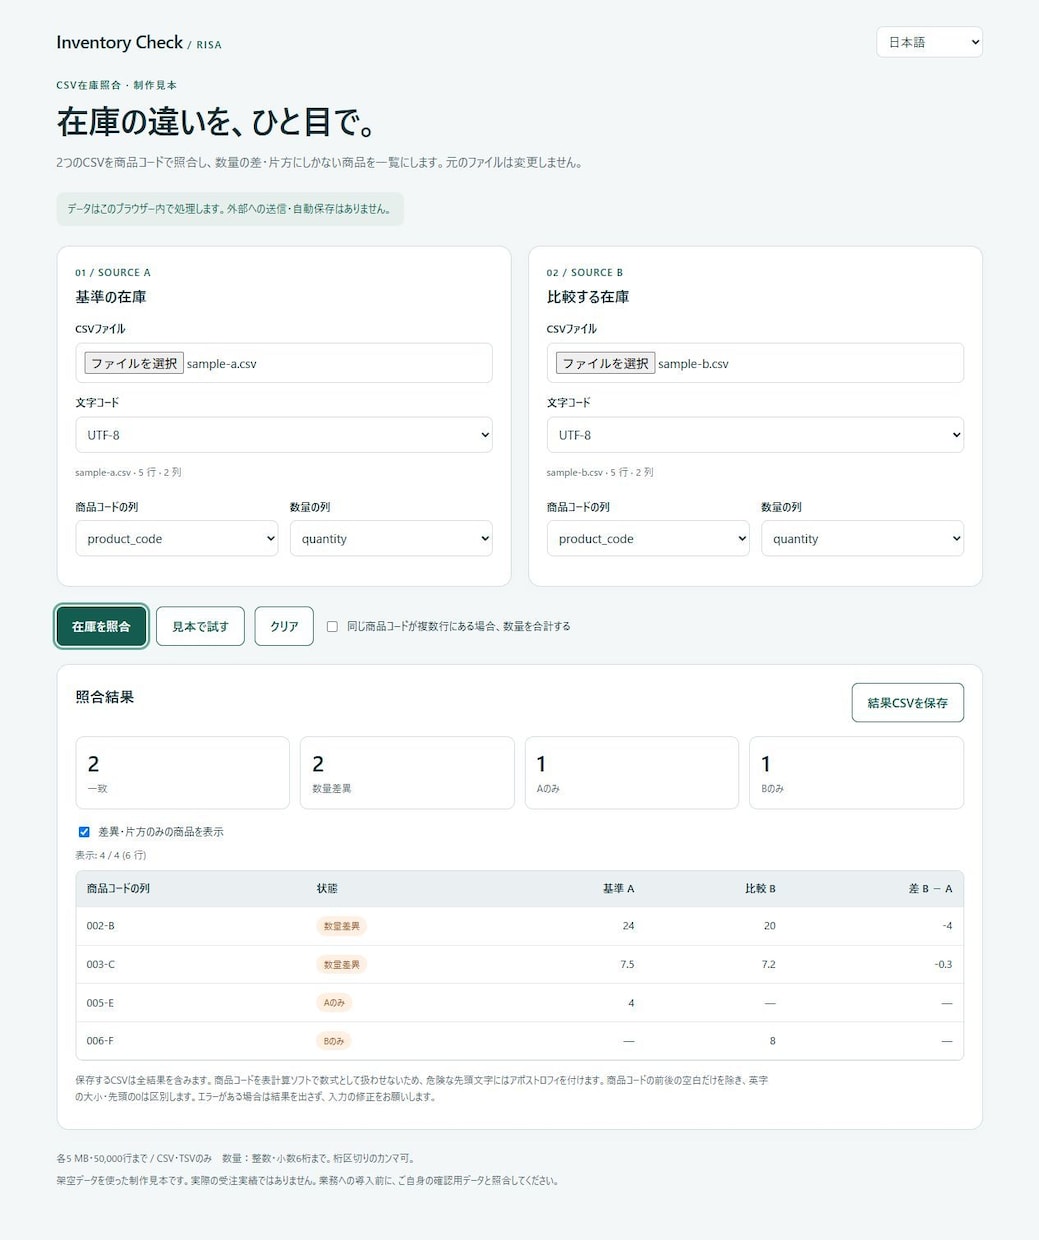Click the Aのみ badge in 005-E row

point(334,1002)
